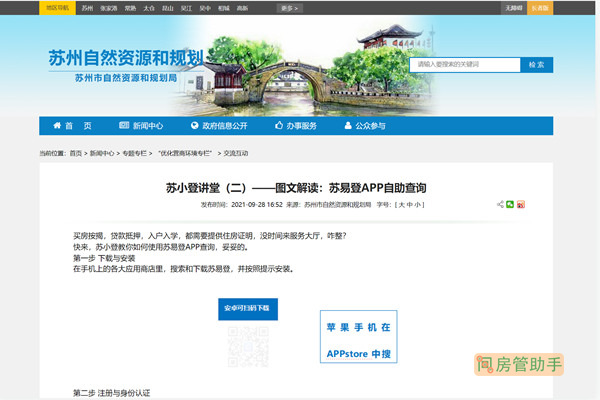Share article via red Weibo icon
Image resolution: width=600 pixels, height=400 pixels.
(521, 204)
